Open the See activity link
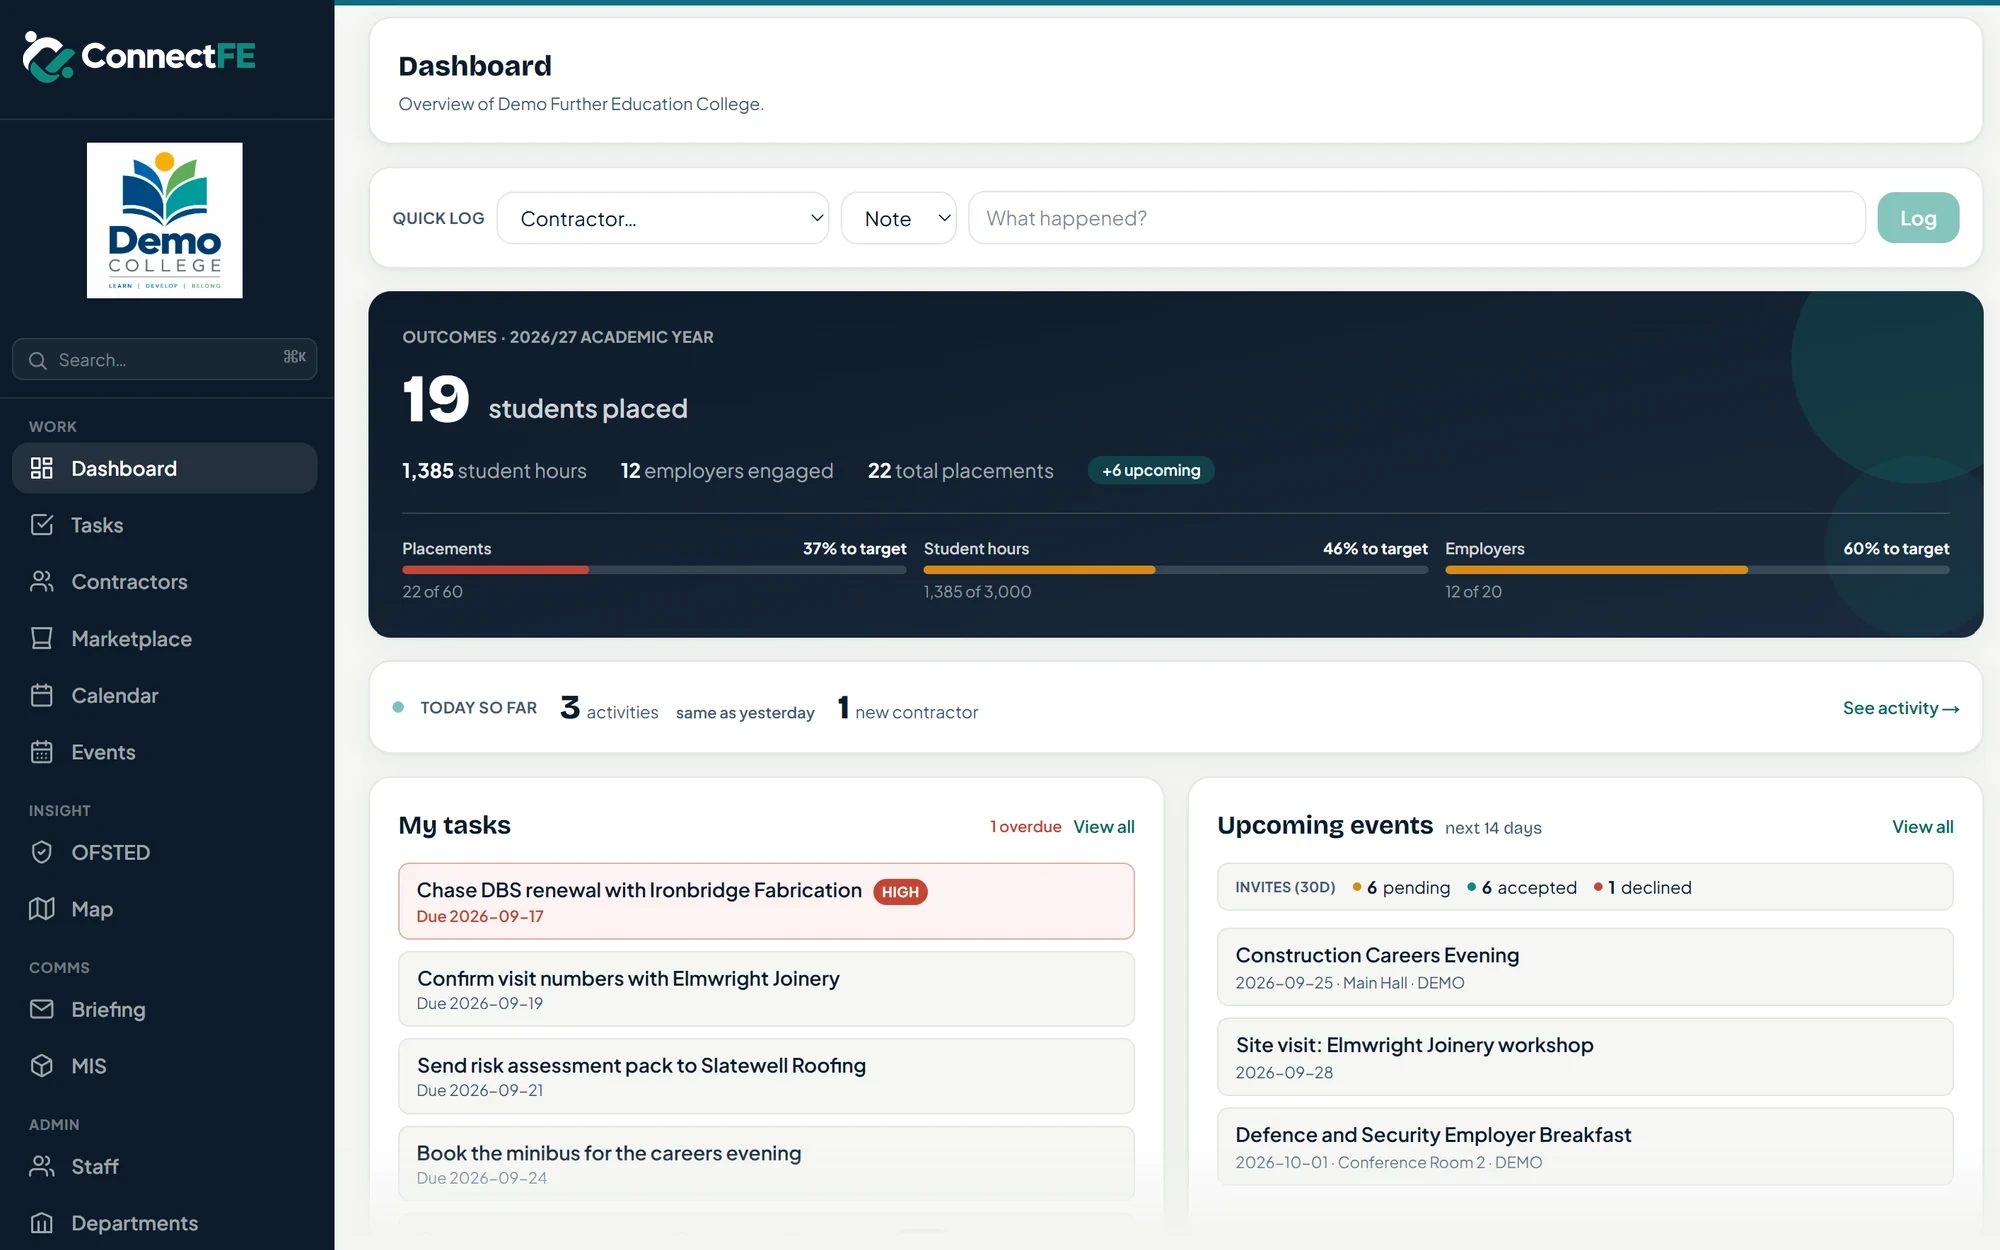Image resolution: width=2000 pixels, height=1250 pixels. click(1901, 708)
